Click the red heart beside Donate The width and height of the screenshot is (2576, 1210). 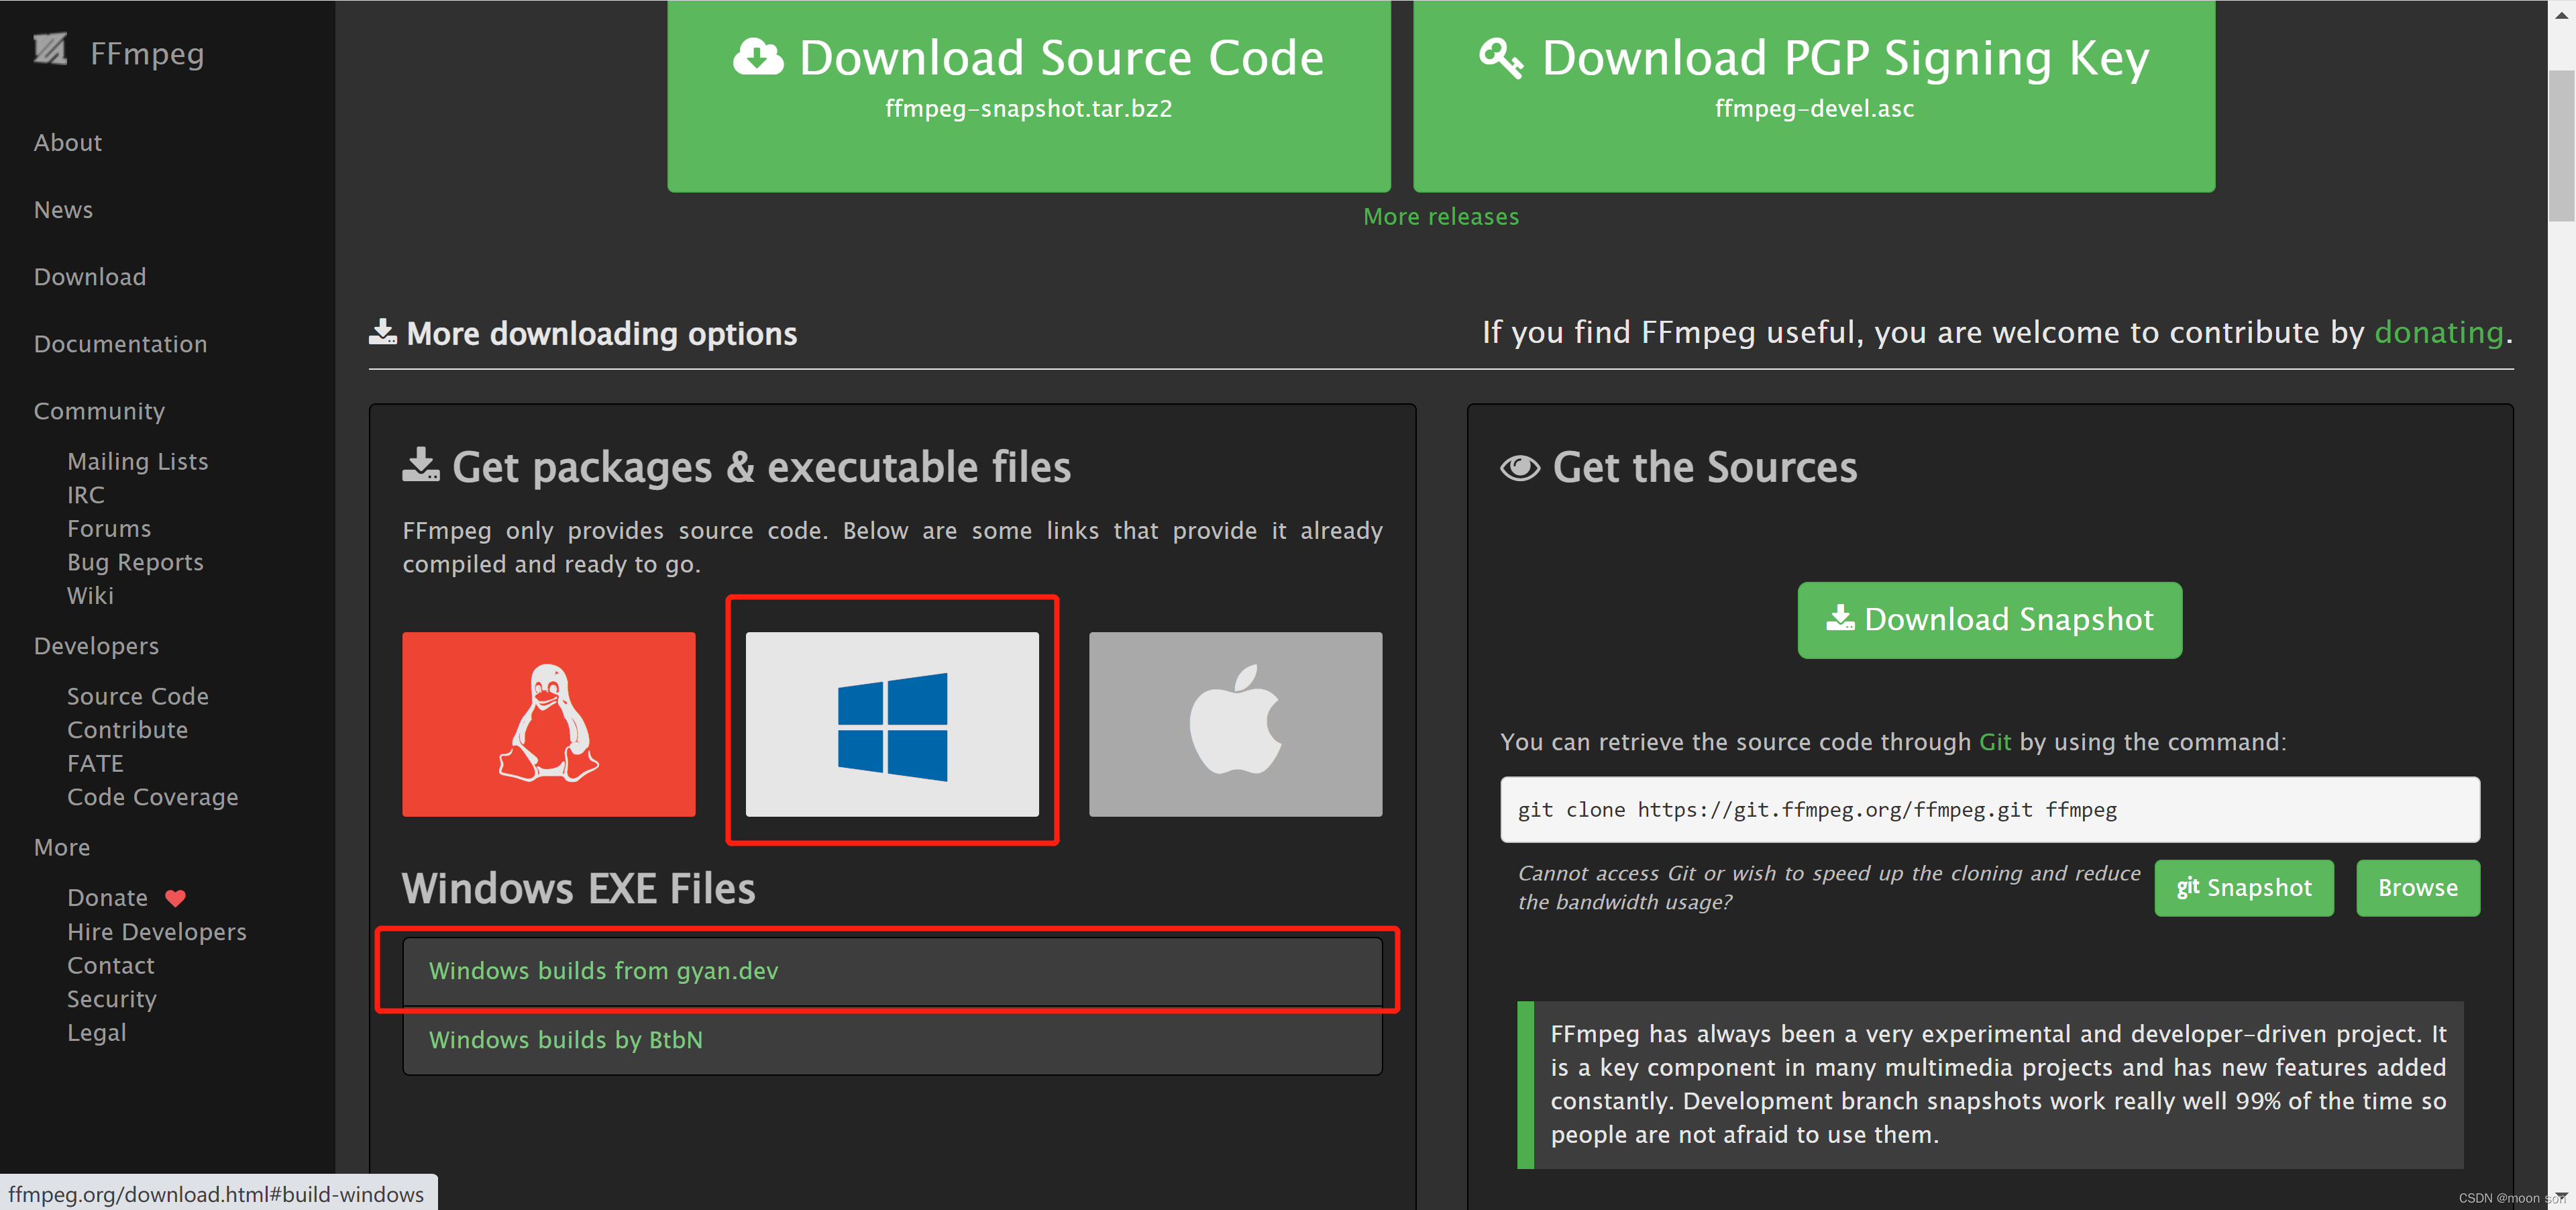point(175,898)
